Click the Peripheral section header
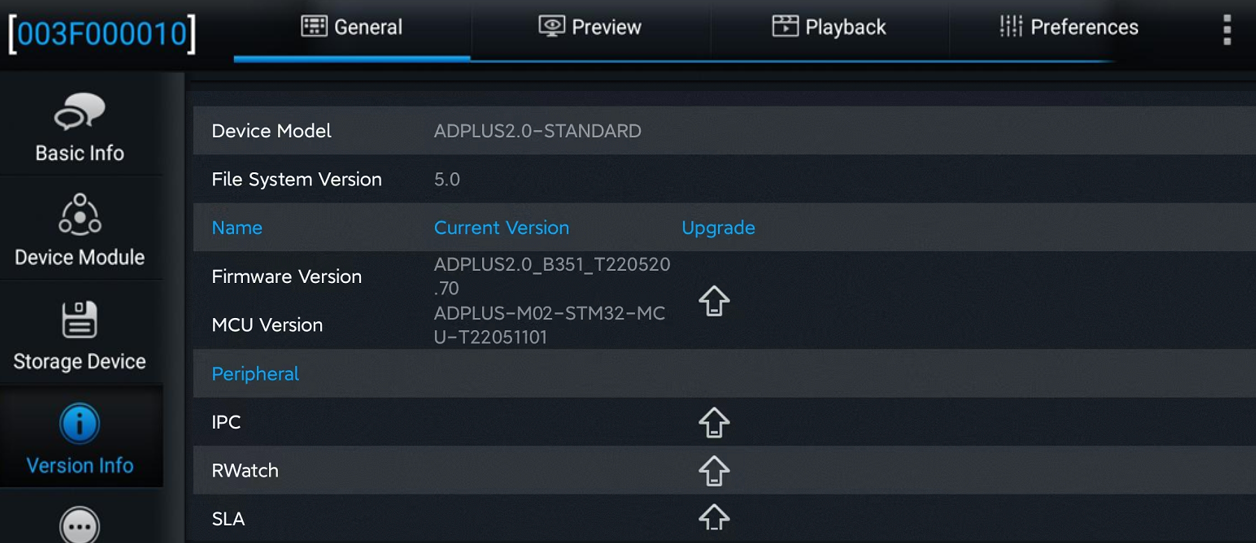Image resolution: width=1256 pixels, height=543 pixels. tap(255, 374)
